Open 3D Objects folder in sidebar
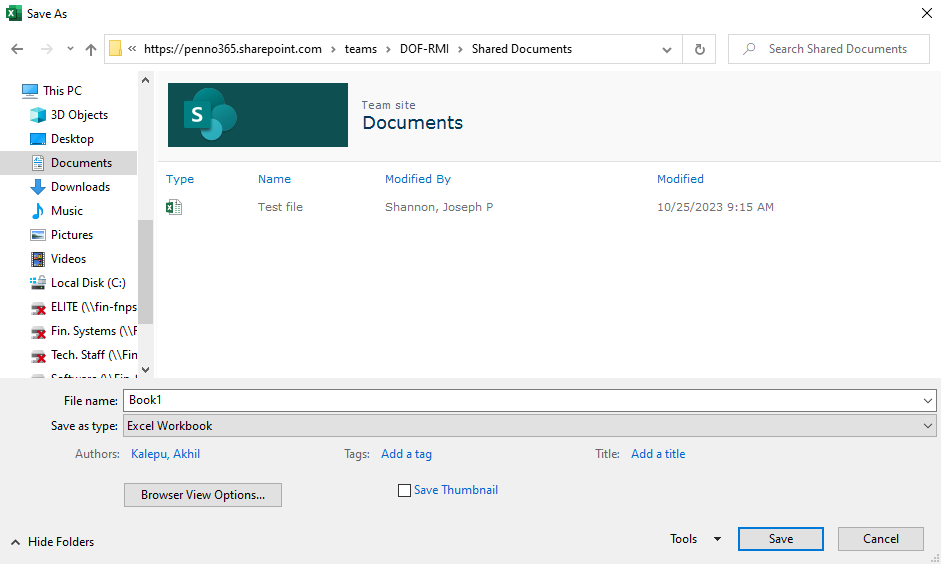 (x=79, y=115)
